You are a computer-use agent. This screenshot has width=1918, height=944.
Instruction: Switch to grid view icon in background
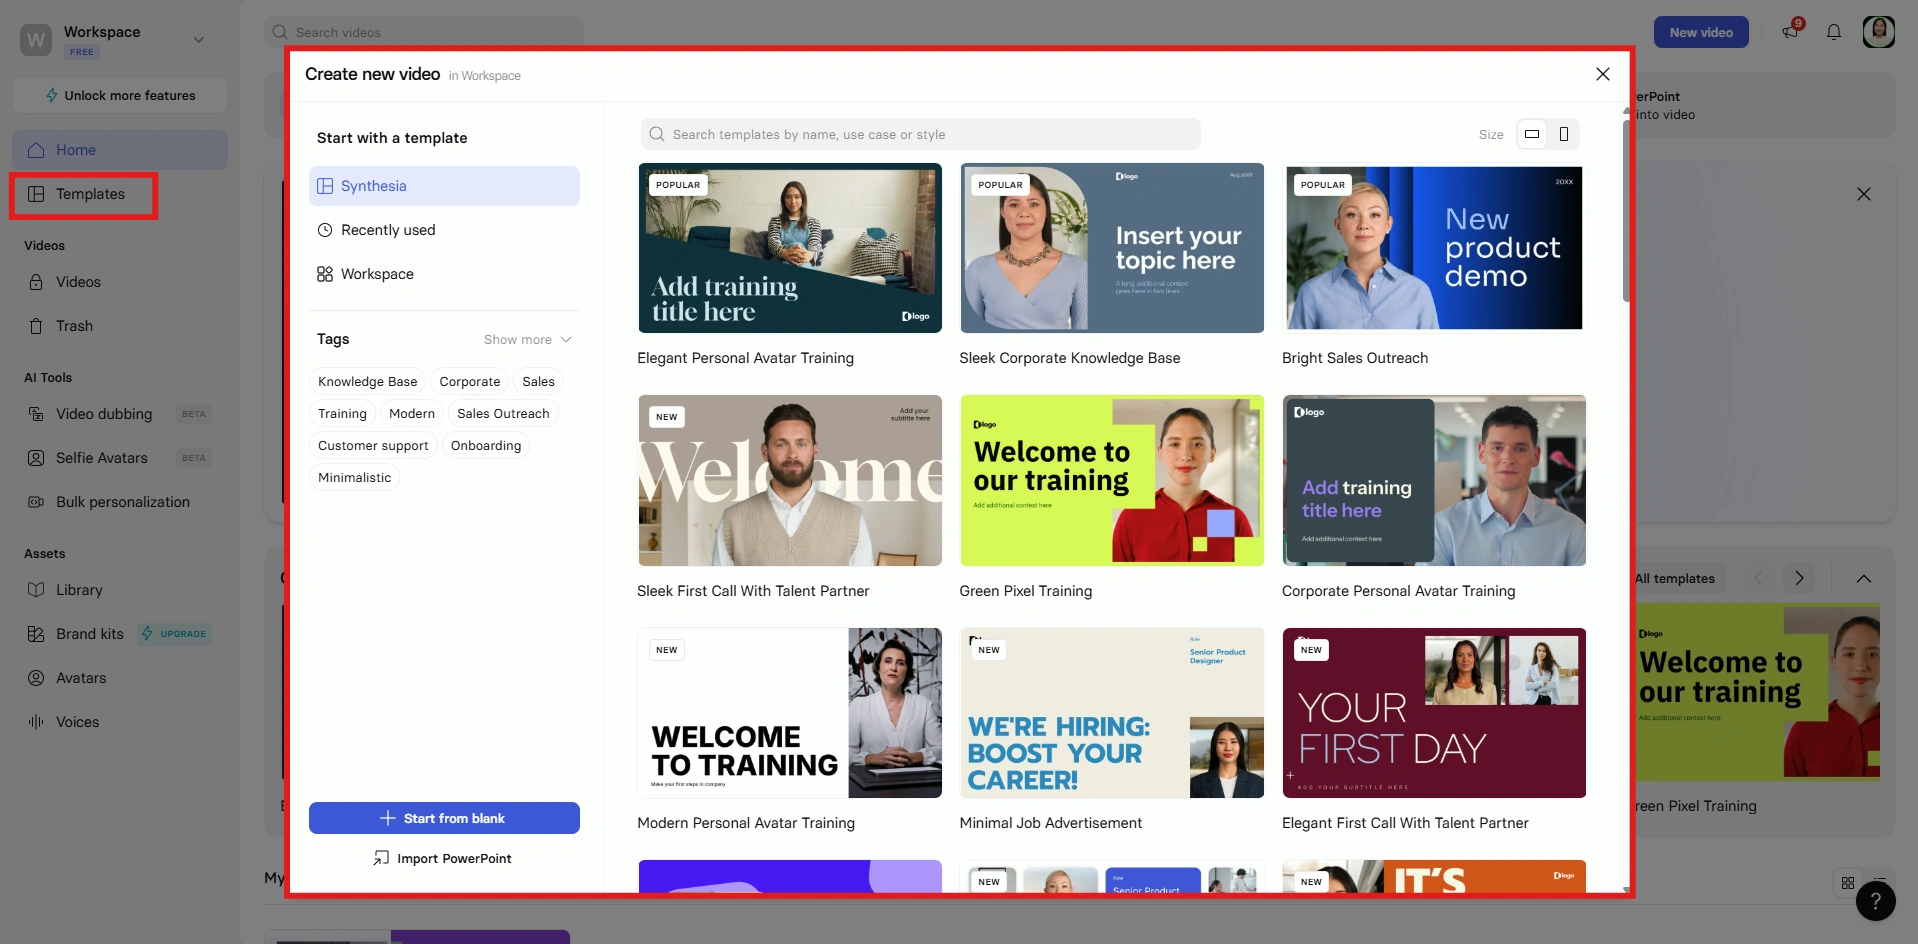1848,883
